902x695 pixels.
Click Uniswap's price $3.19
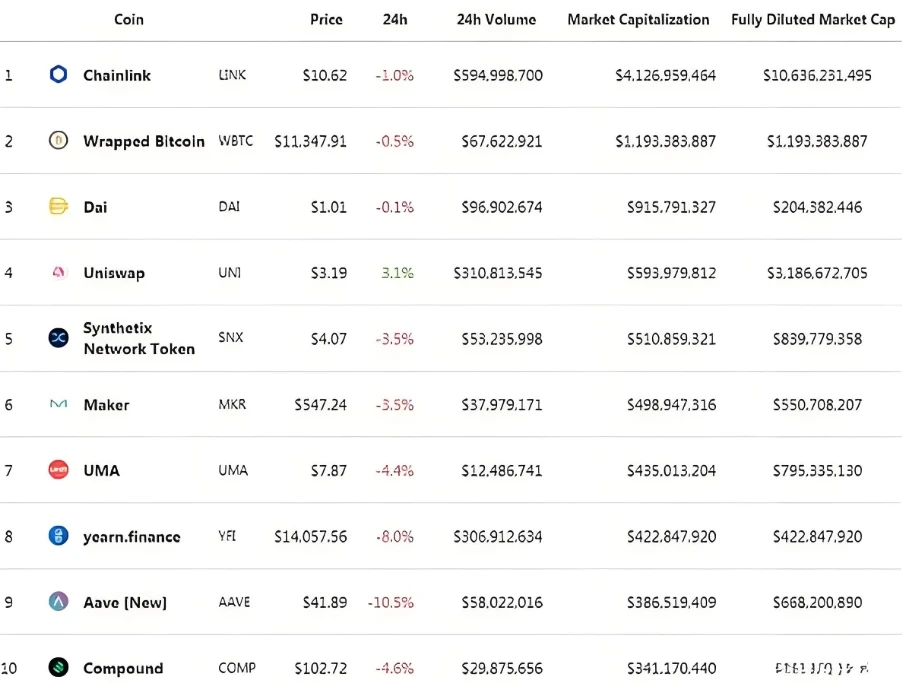tap(329, 273)
